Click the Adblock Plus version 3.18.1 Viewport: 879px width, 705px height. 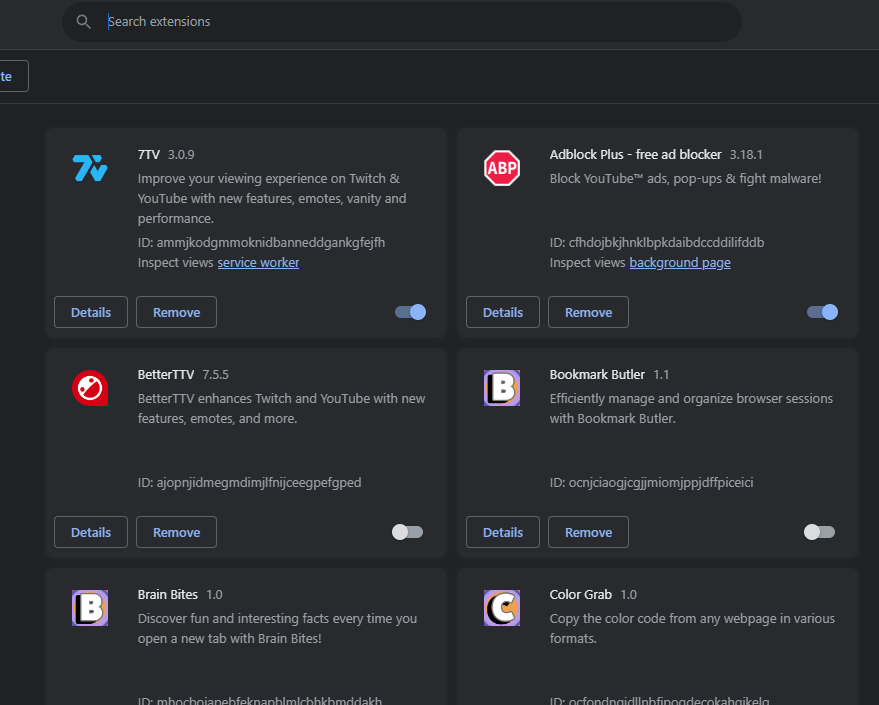pyautogui.click(x=746, y=155)
